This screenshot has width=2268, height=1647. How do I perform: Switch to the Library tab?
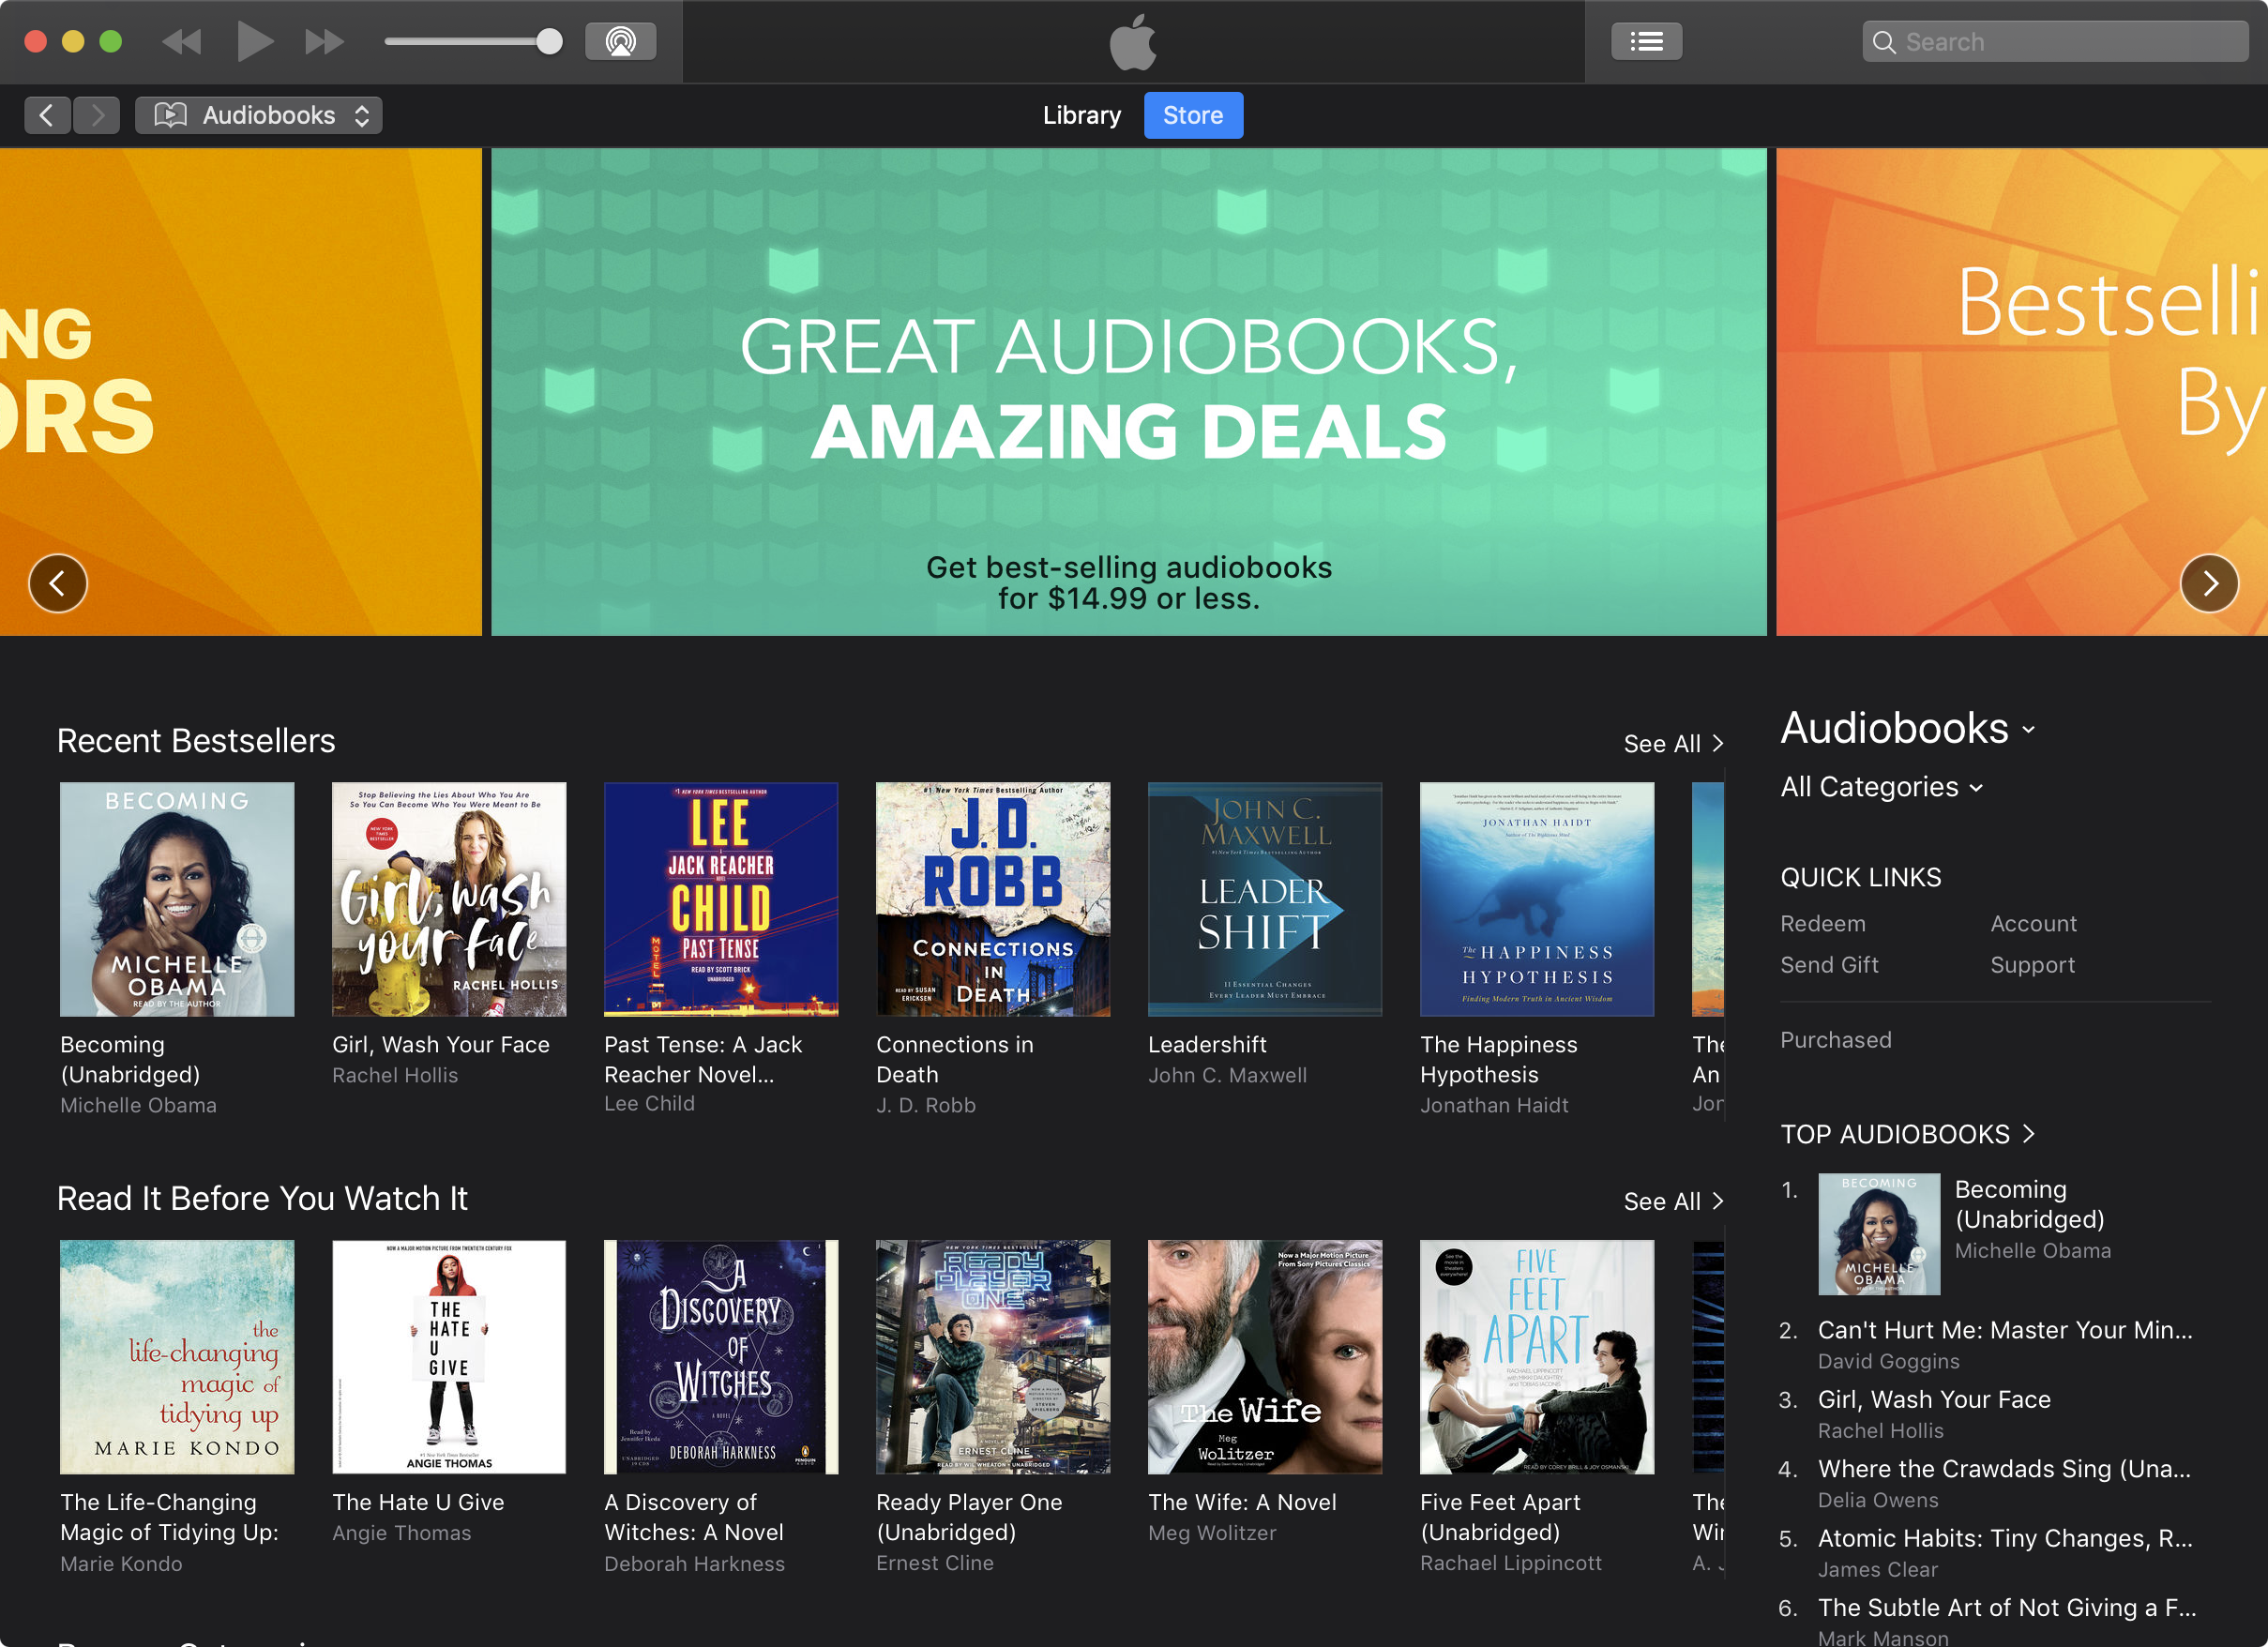click(x=1081, y=114)
